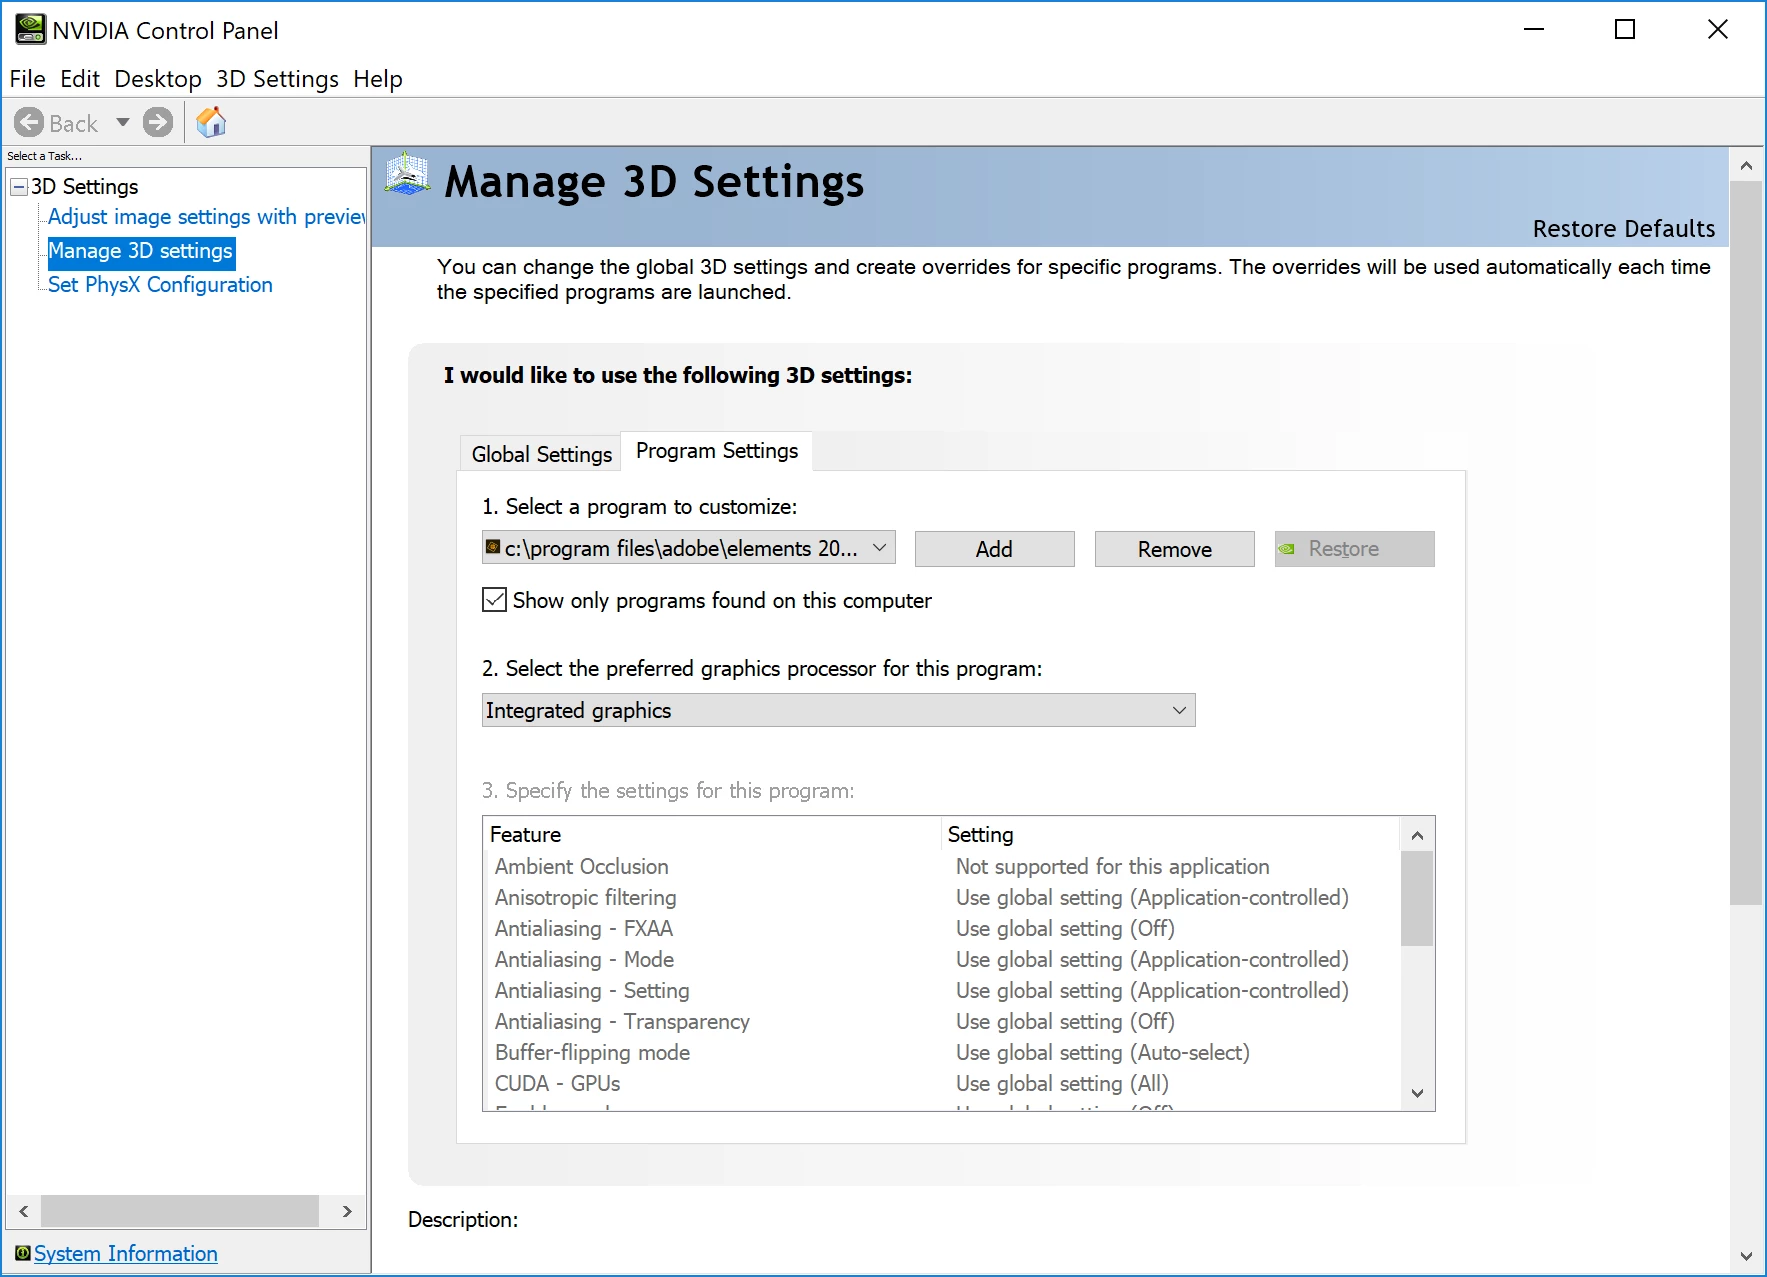Open the Desktop menu
This screenshot has width=1767, height=1277.
(158, 79)
